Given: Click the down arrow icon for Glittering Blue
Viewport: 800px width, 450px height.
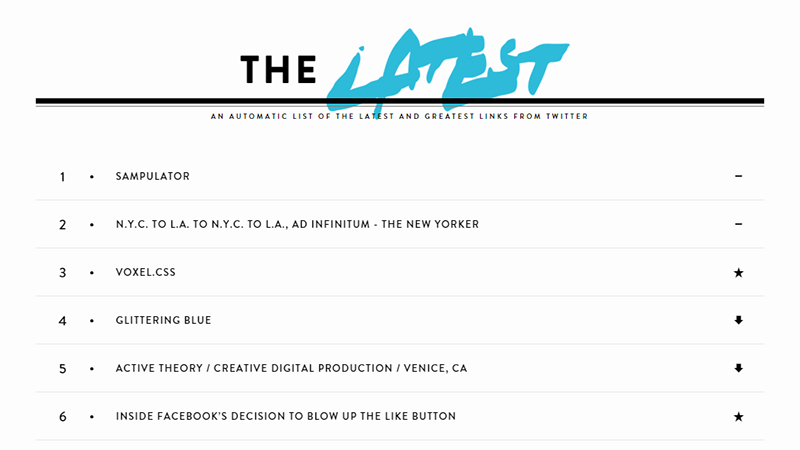Looking at the screenshot, I should click(x=738, y=320).
